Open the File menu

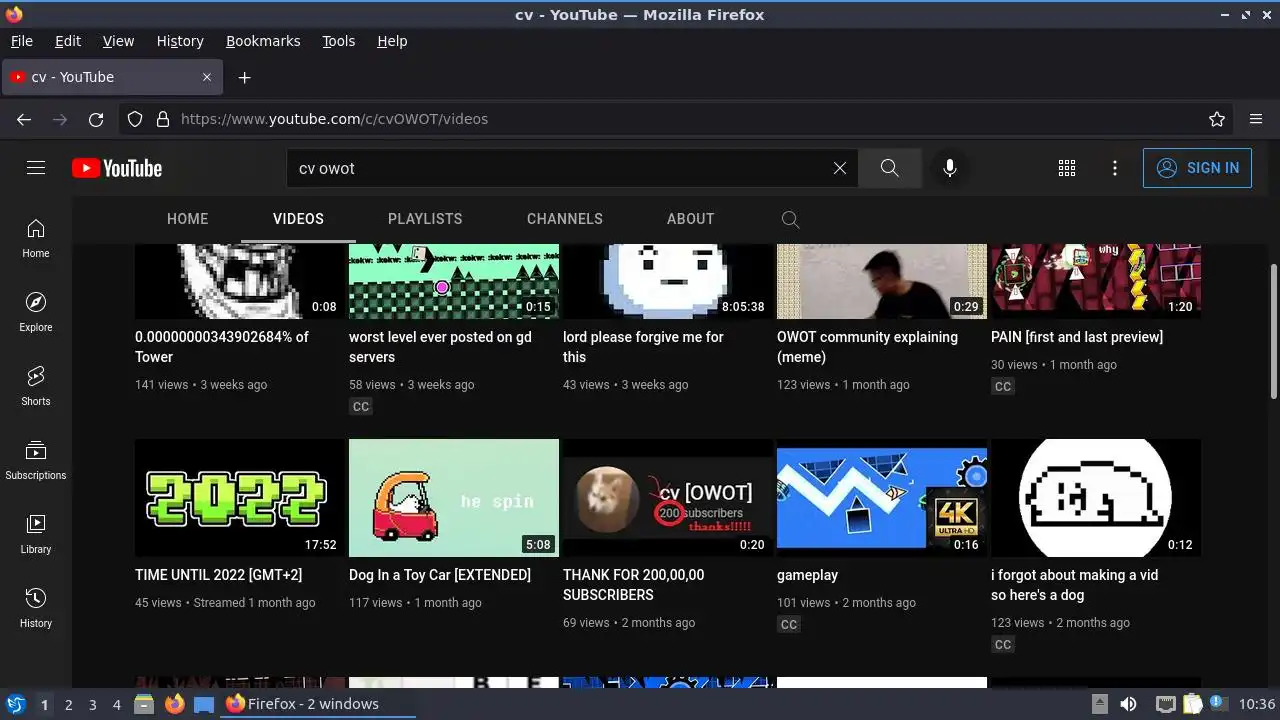21,41
